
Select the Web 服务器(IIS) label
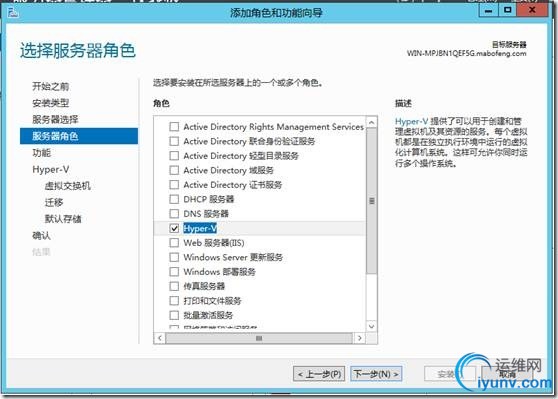tap(214, 243)
